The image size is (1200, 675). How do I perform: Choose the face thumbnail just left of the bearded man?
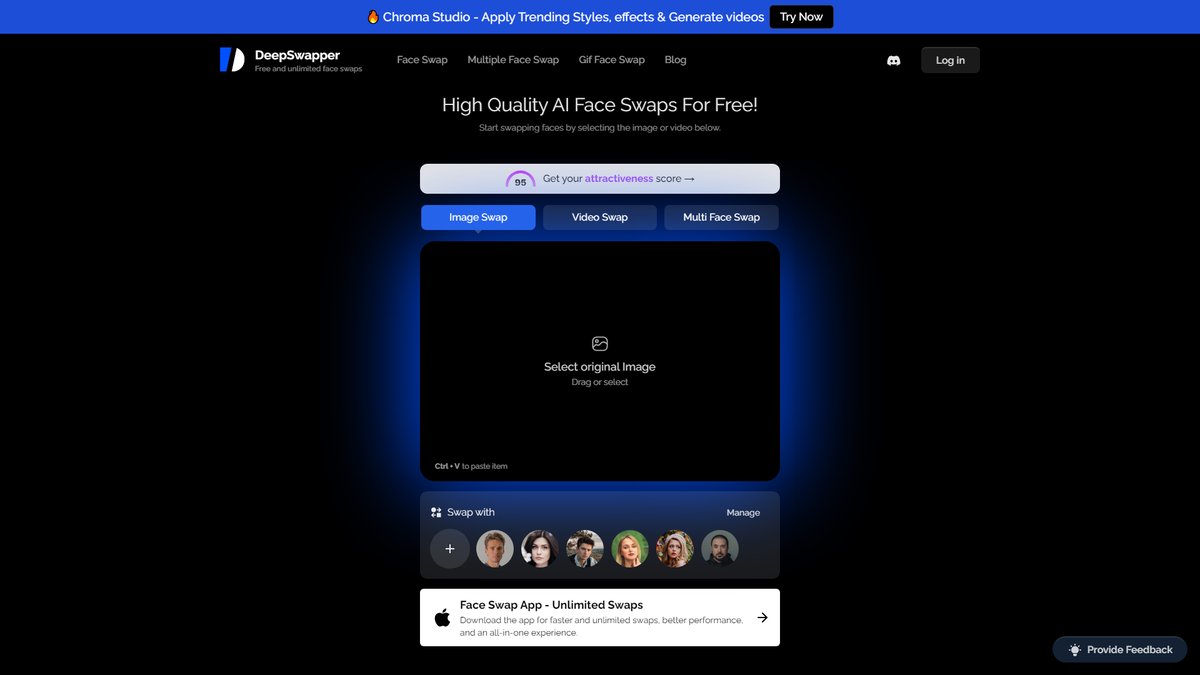675,549
